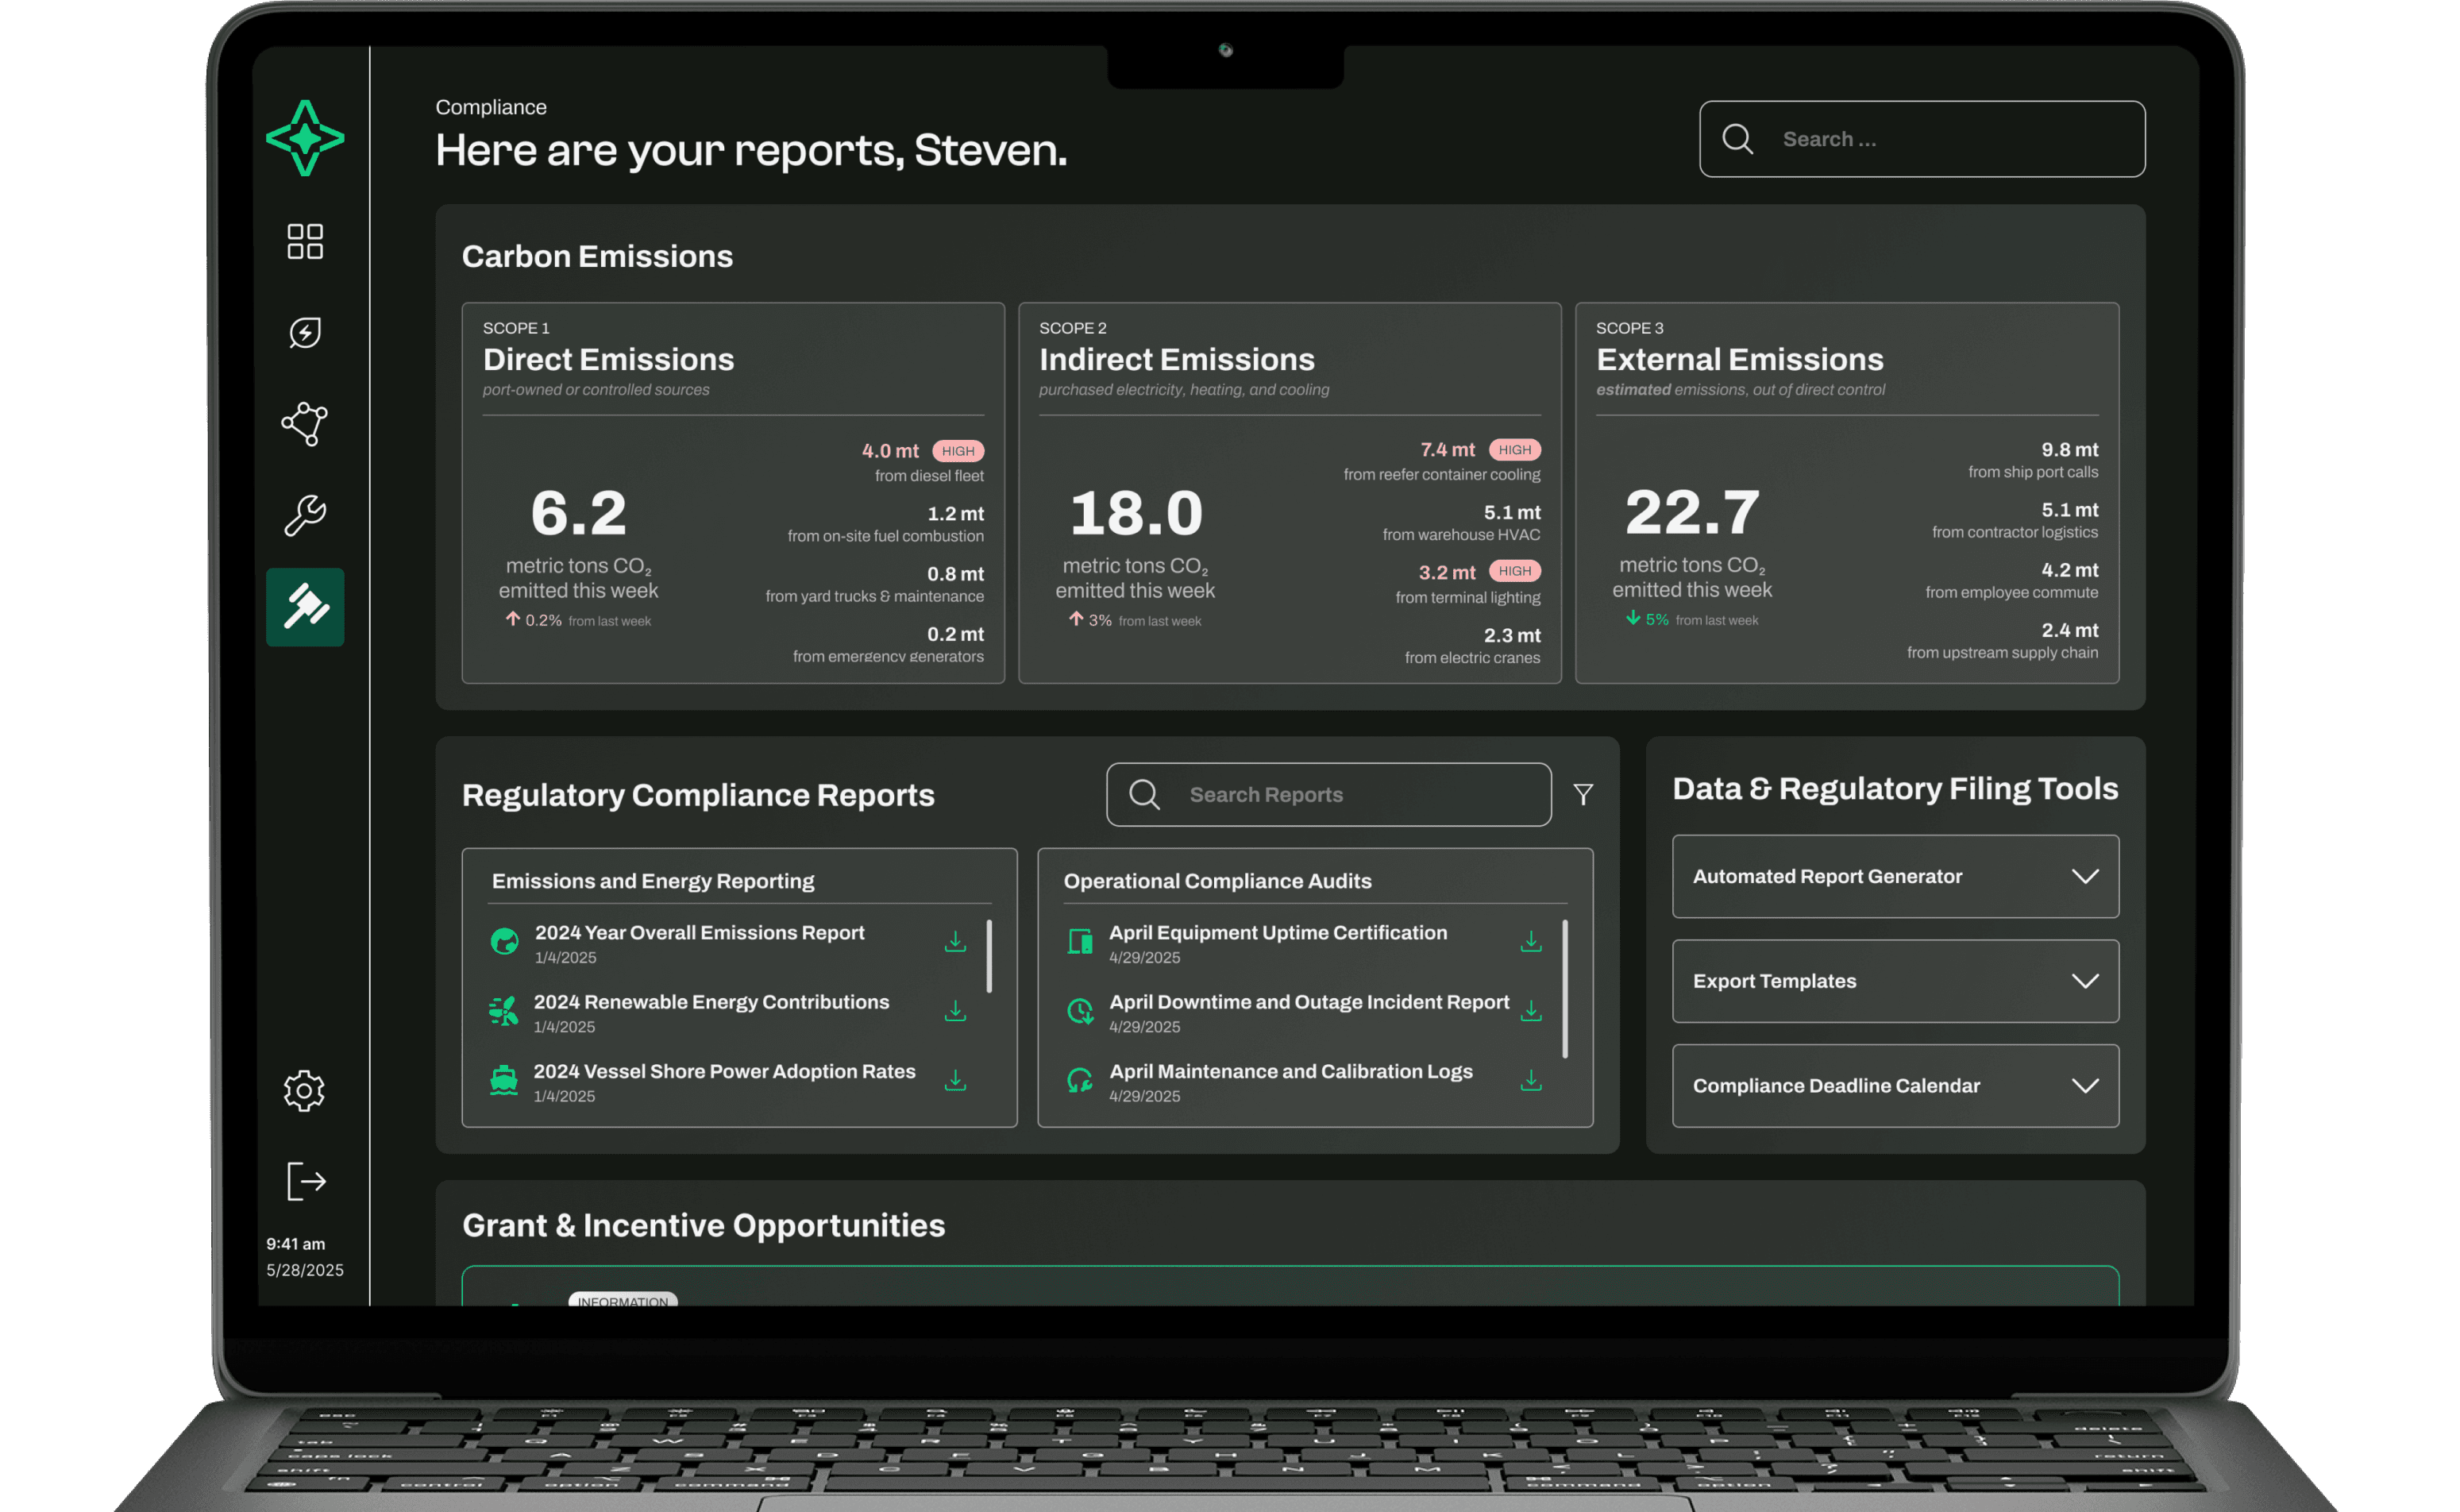The image size is (2460, 1512).
Task: Click the logout icon in sidebar
Action: click(x=306, y=1181)
